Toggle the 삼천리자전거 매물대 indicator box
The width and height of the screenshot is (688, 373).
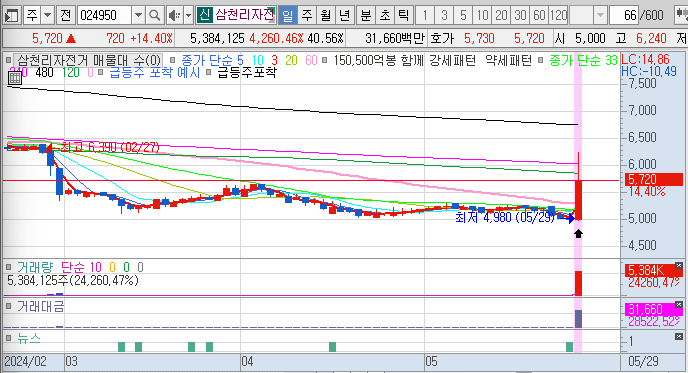8,60
